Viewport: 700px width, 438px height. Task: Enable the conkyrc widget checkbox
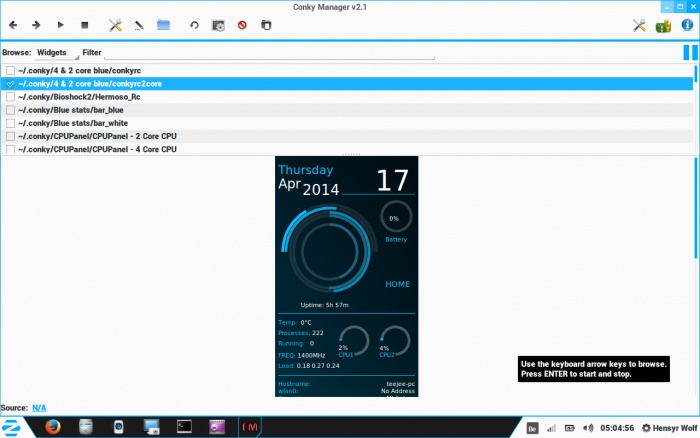10,71
